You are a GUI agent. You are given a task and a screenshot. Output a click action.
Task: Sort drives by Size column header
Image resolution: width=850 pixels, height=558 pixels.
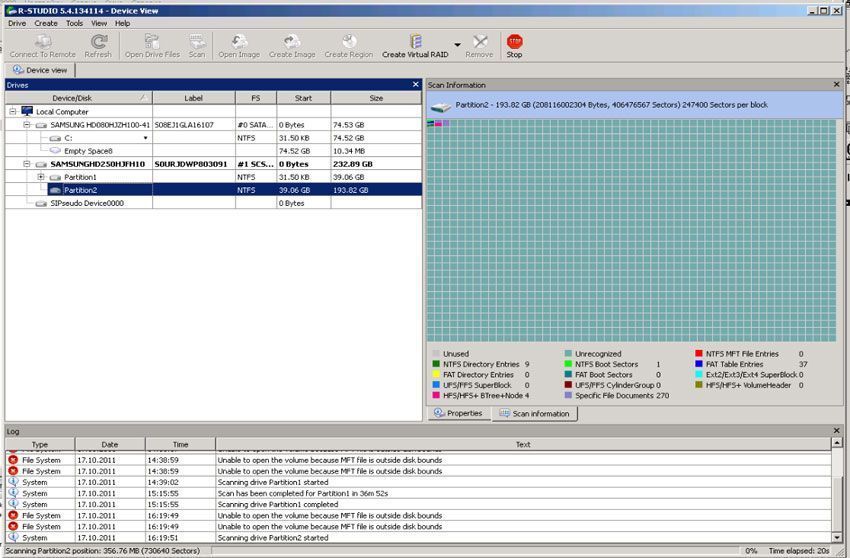point(376,98)
